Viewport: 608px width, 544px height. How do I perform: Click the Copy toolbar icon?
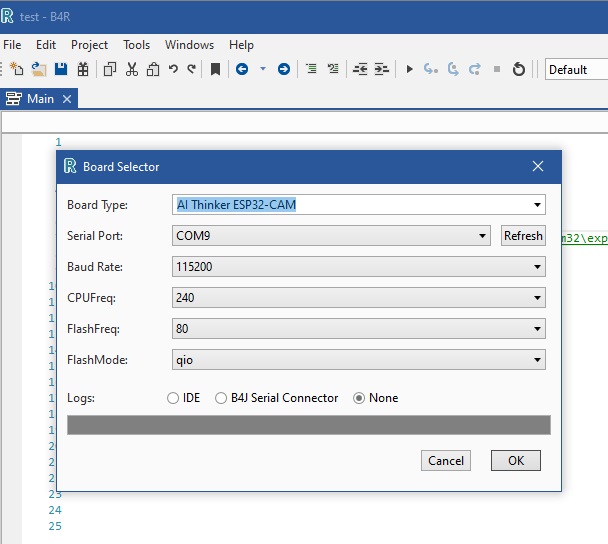pos(110,69)
